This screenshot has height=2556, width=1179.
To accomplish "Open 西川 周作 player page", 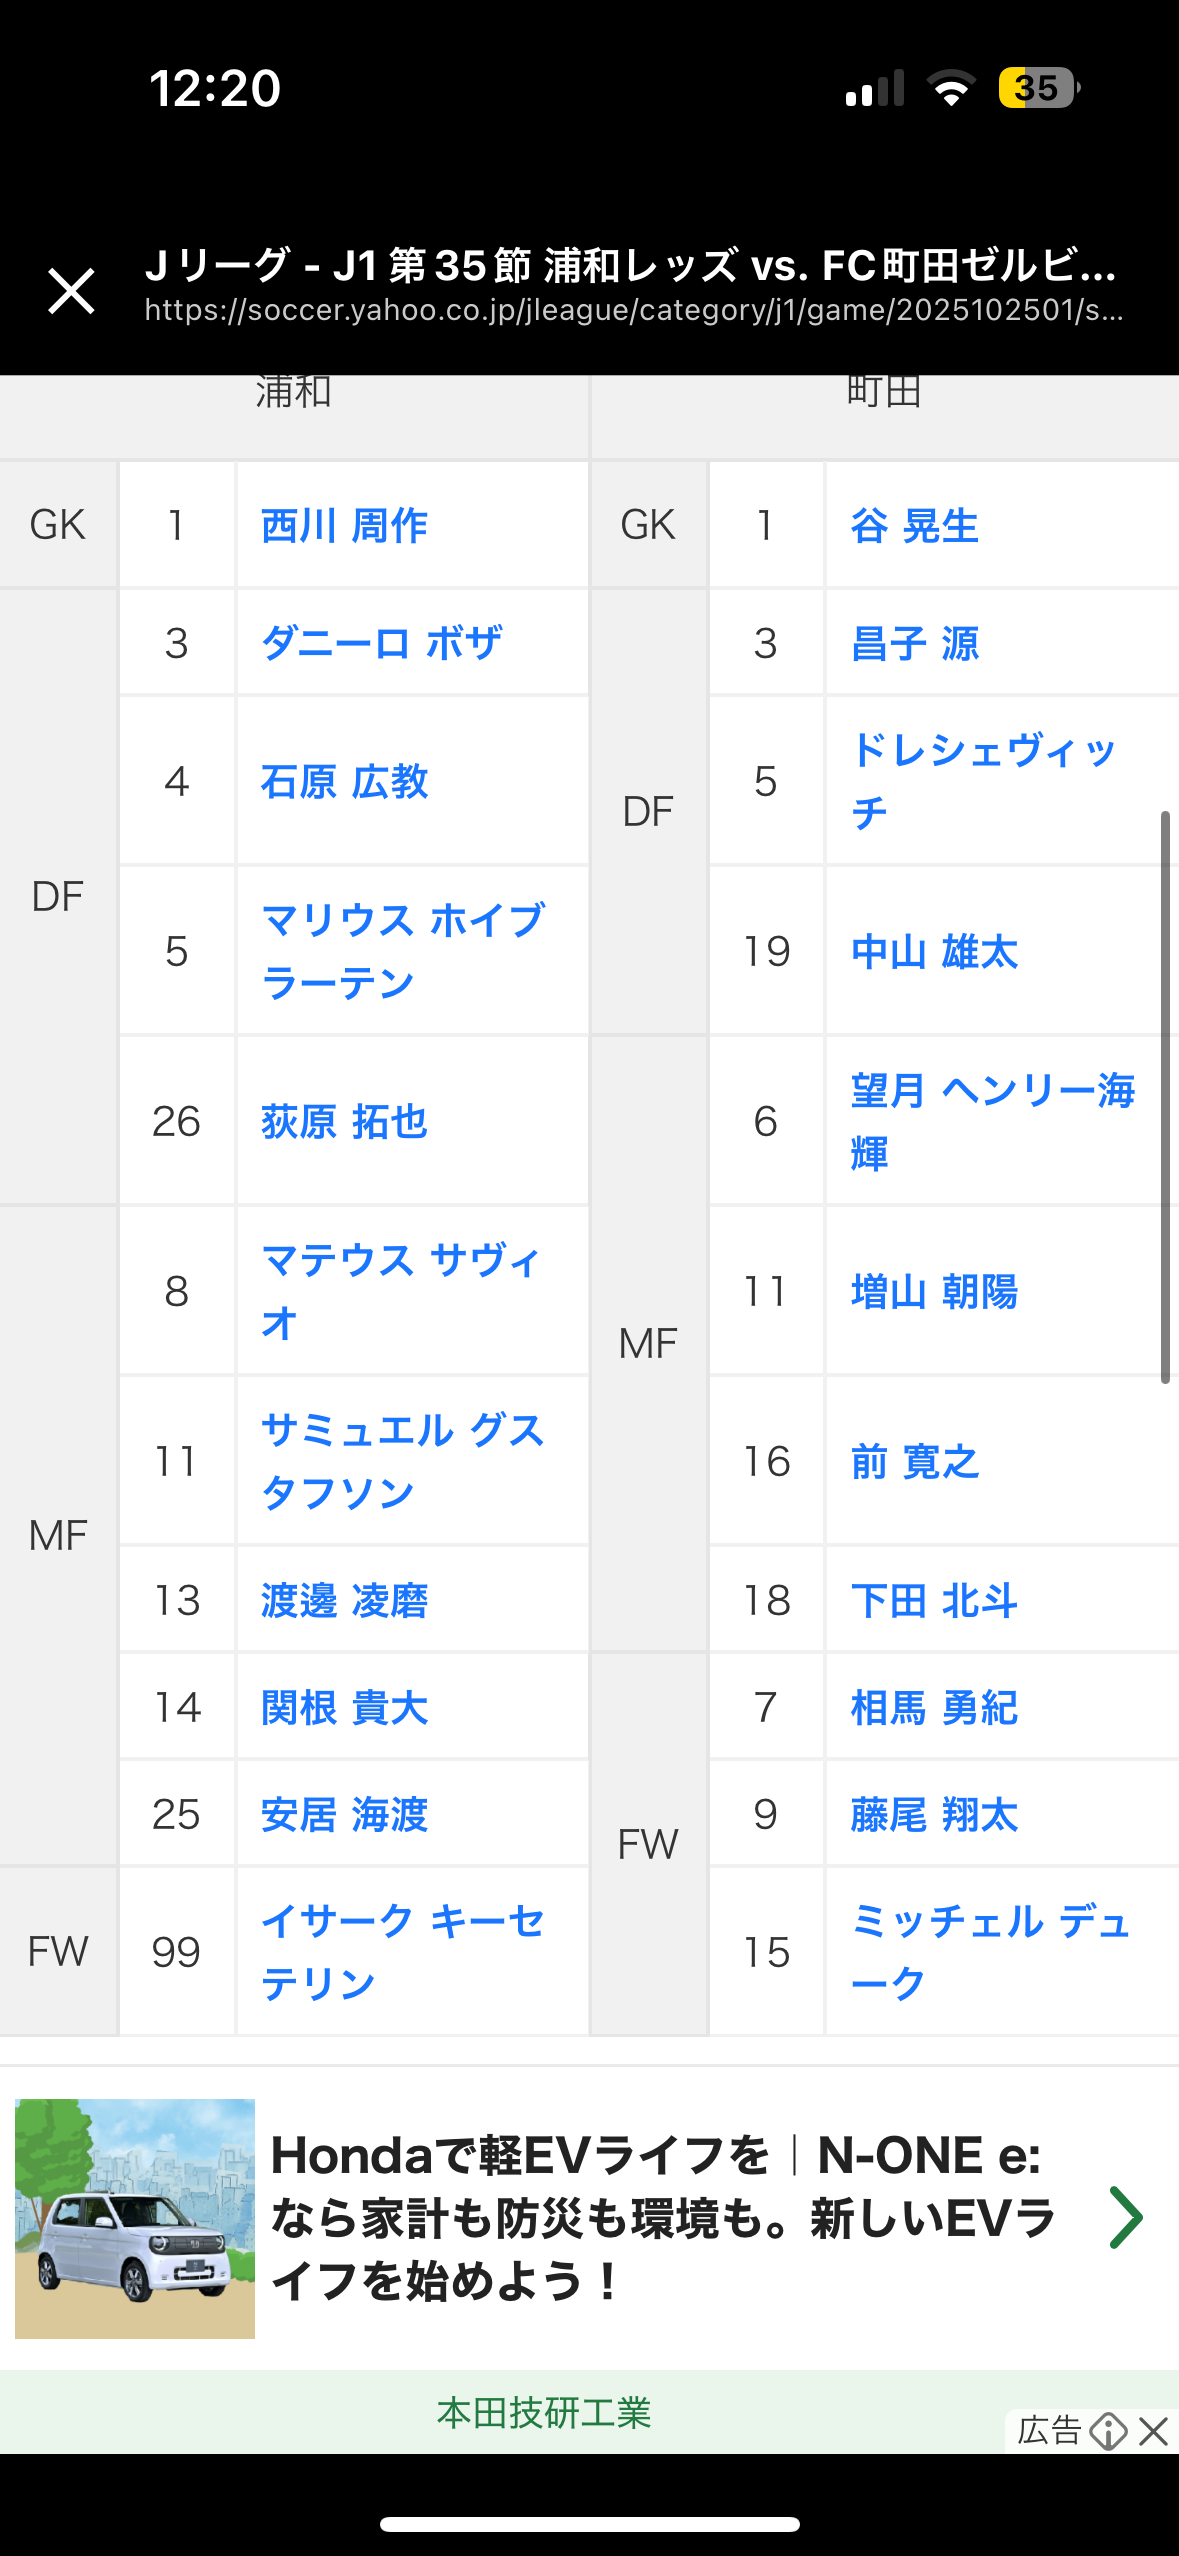I will coord(344,525).
